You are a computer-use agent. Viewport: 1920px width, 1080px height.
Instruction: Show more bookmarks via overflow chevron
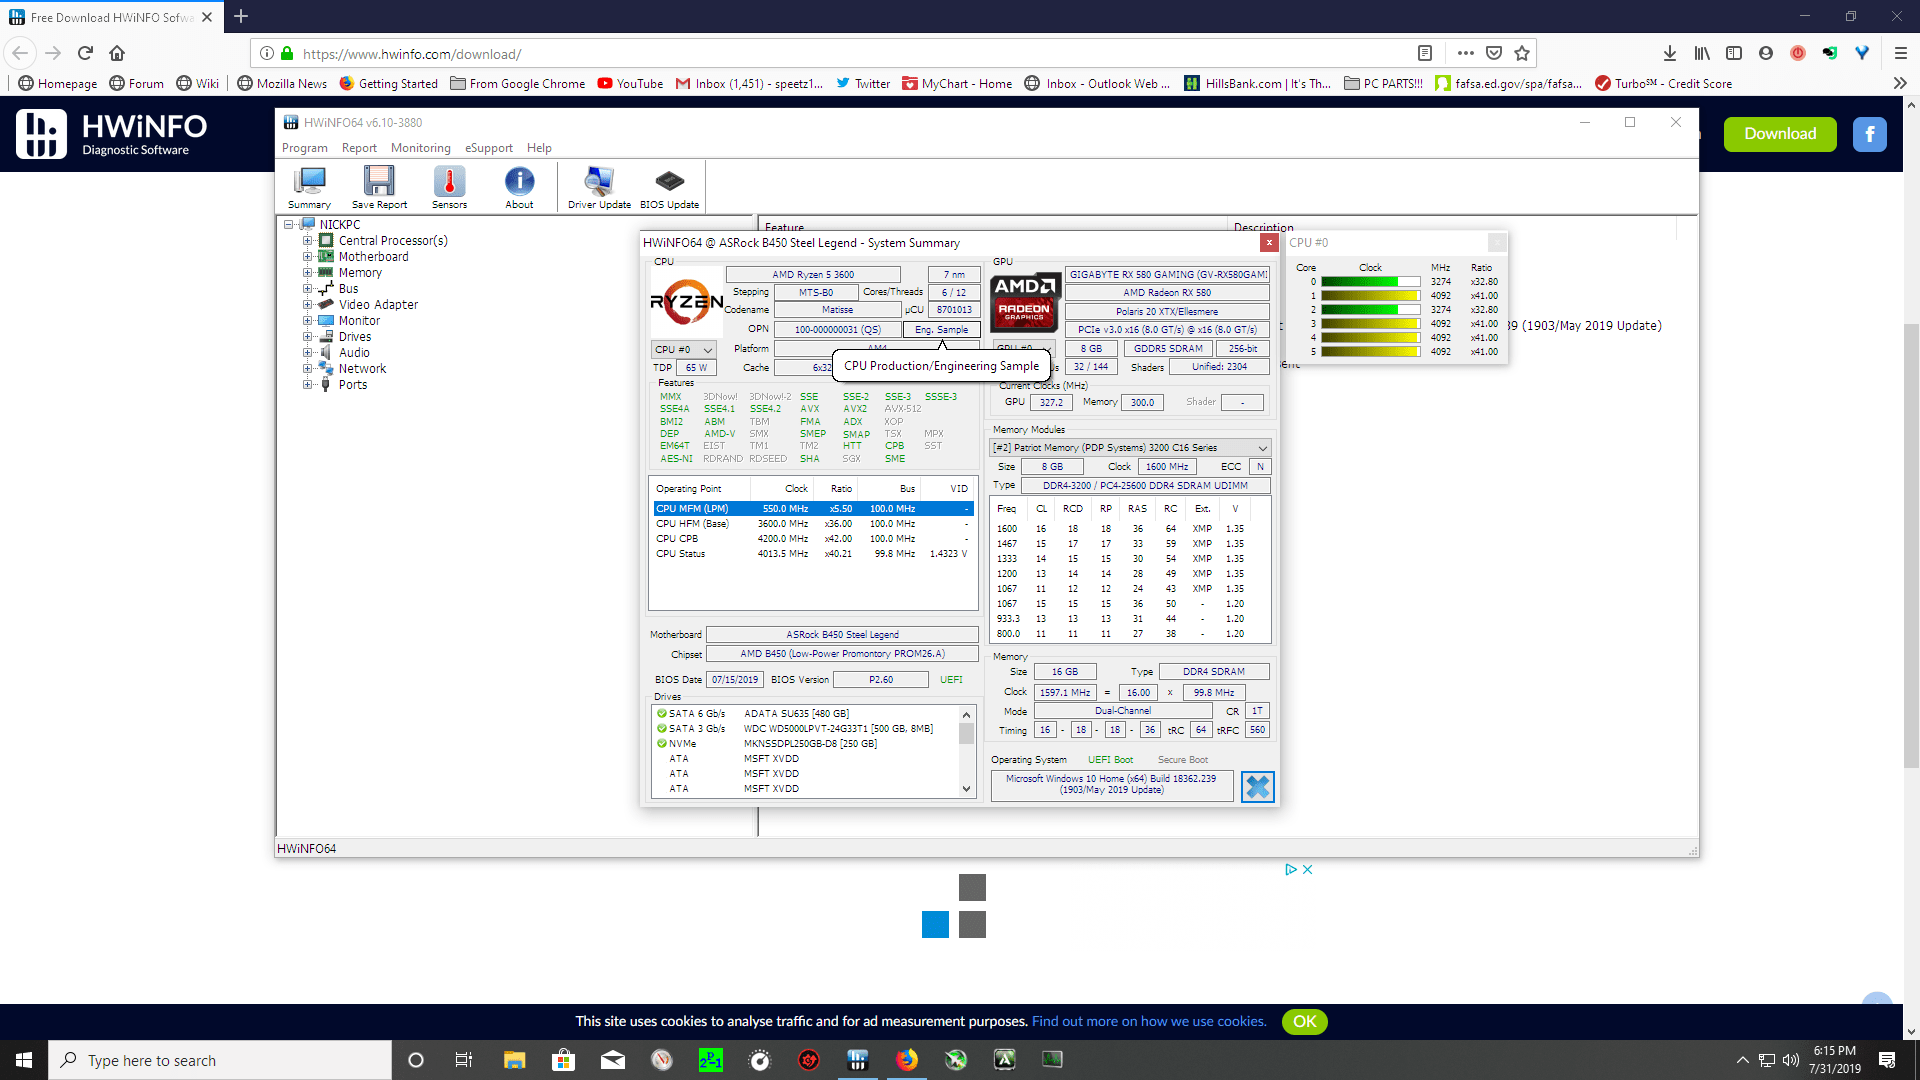click(x=1900, y=84)
